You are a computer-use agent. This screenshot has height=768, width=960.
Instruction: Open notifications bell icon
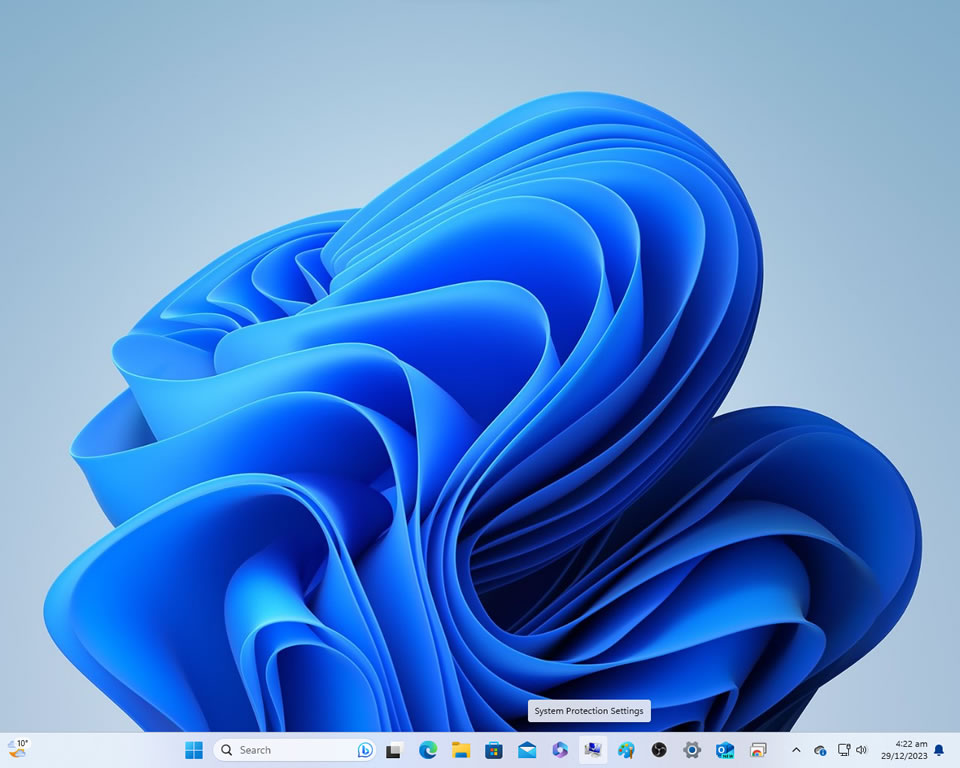[939, 750]
